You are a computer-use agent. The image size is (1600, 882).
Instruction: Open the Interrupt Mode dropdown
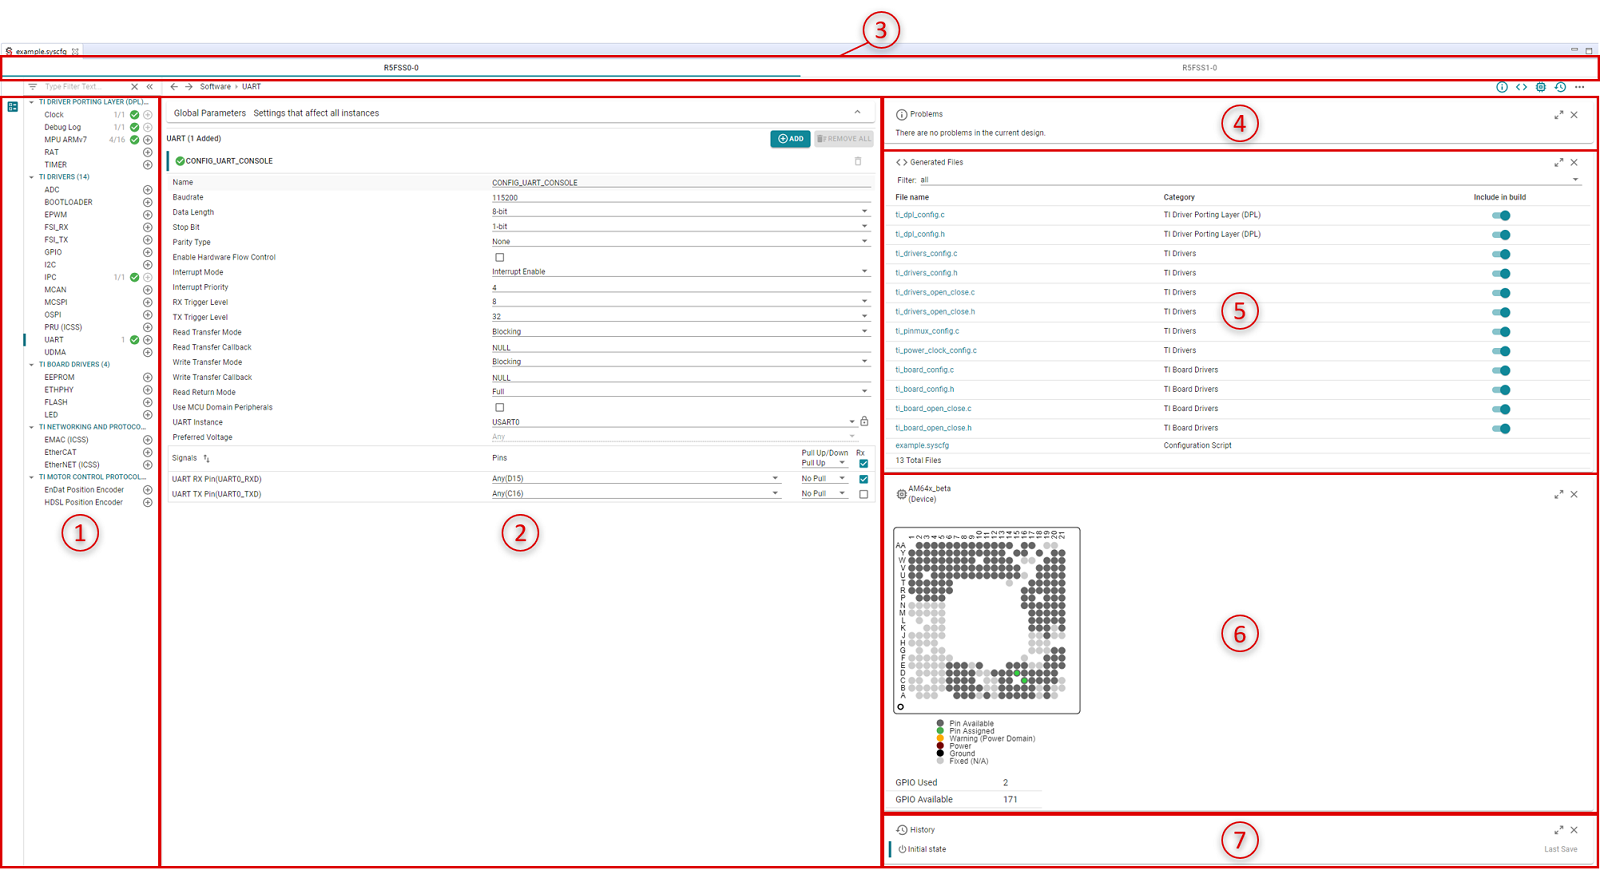click(680, 272)
